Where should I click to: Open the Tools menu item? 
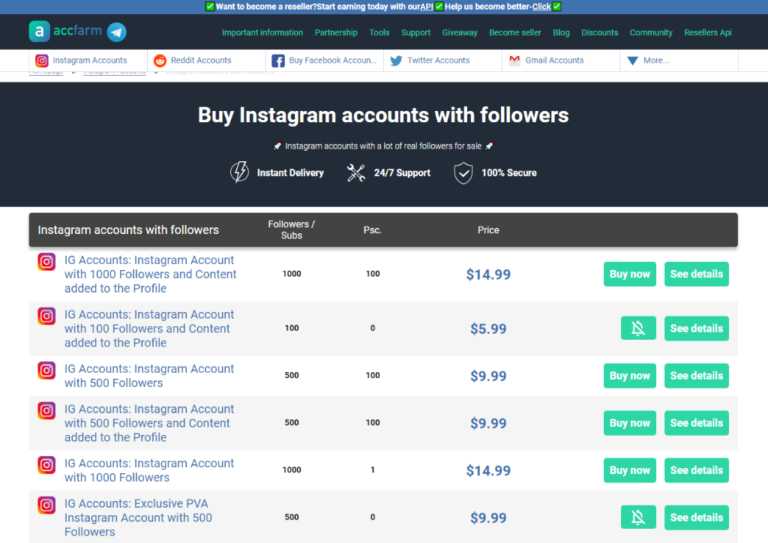point(379,32)
